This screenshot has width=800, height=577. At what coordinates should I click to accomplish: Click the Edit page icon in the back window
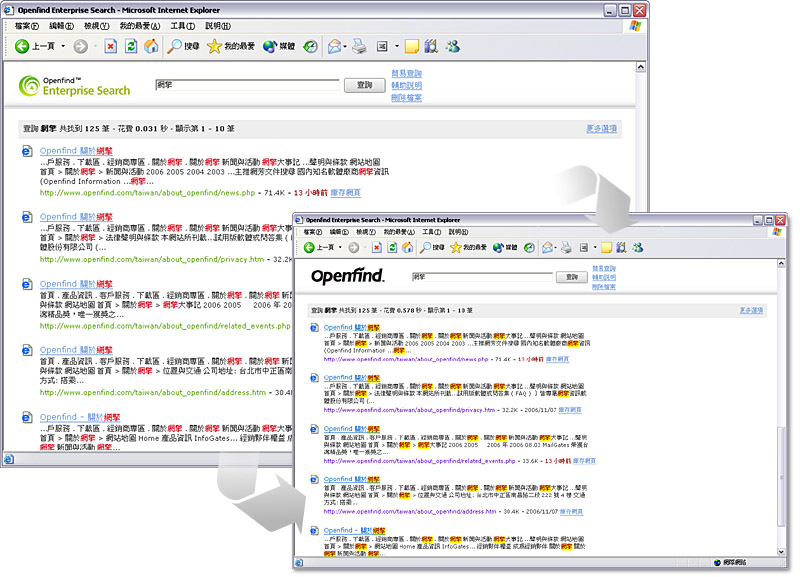pos(382,46)
